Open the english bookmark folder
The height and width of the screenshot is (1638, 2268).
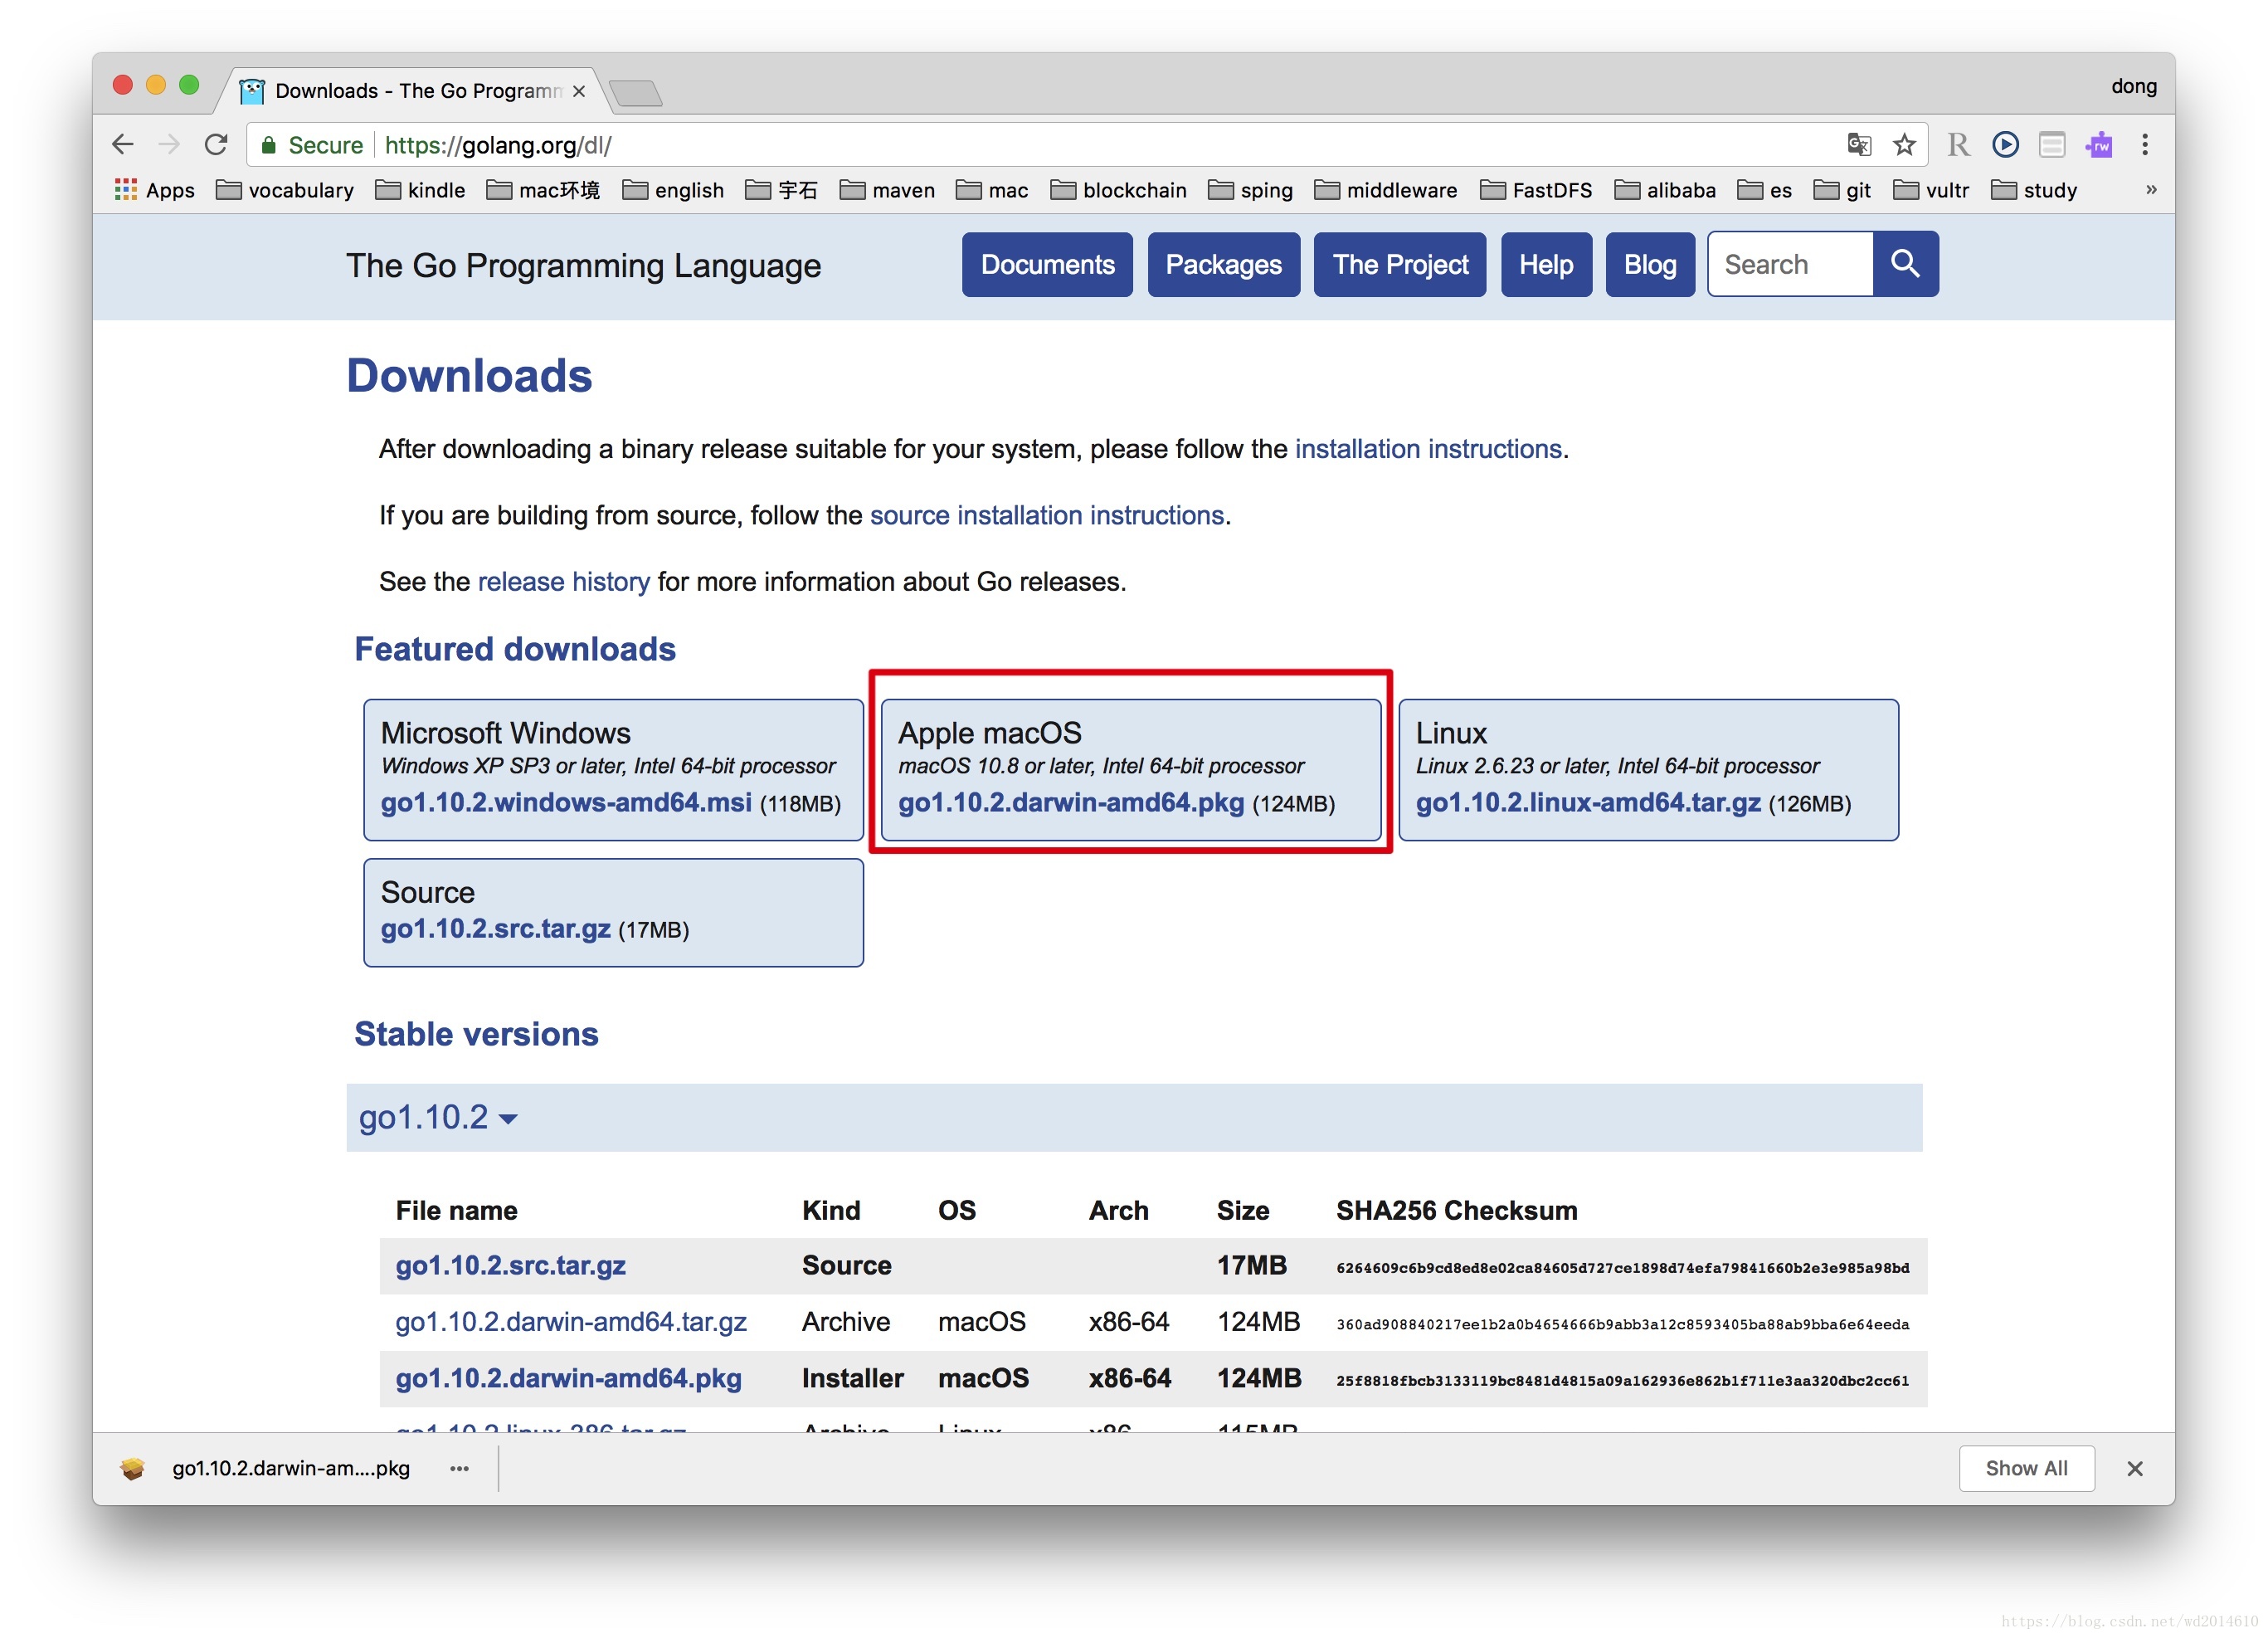click(x=673, y=190)
